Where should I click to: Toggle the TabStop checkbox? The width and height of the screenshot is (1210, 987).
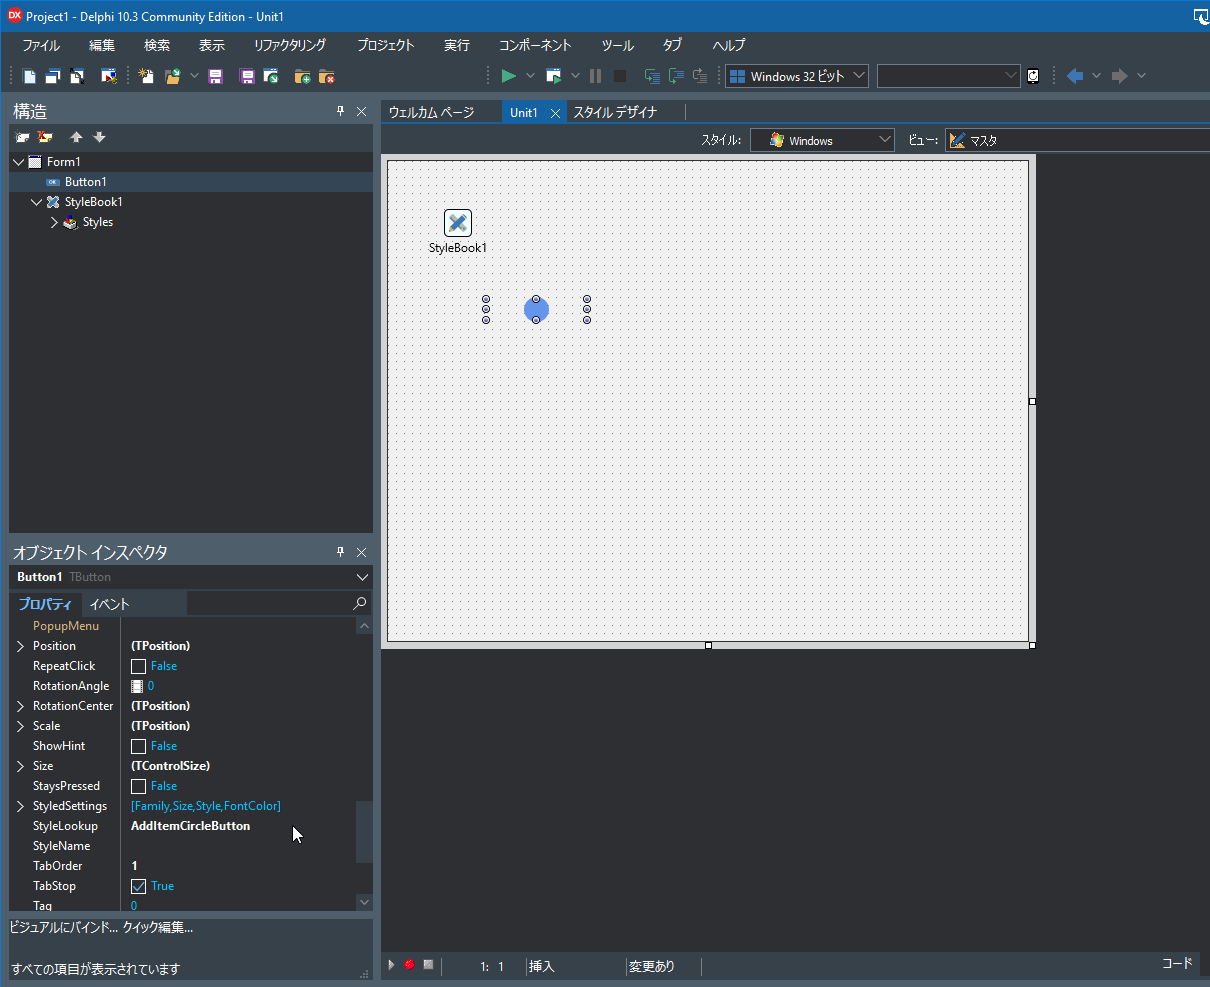pyautogui.click(x=139, y=886)
